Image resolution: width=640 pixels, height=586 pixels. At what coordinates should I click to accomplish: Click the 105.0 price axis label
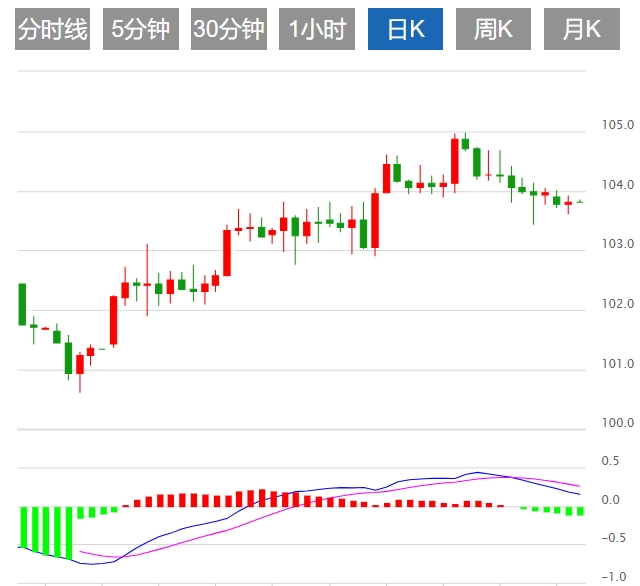coord(618,125)
